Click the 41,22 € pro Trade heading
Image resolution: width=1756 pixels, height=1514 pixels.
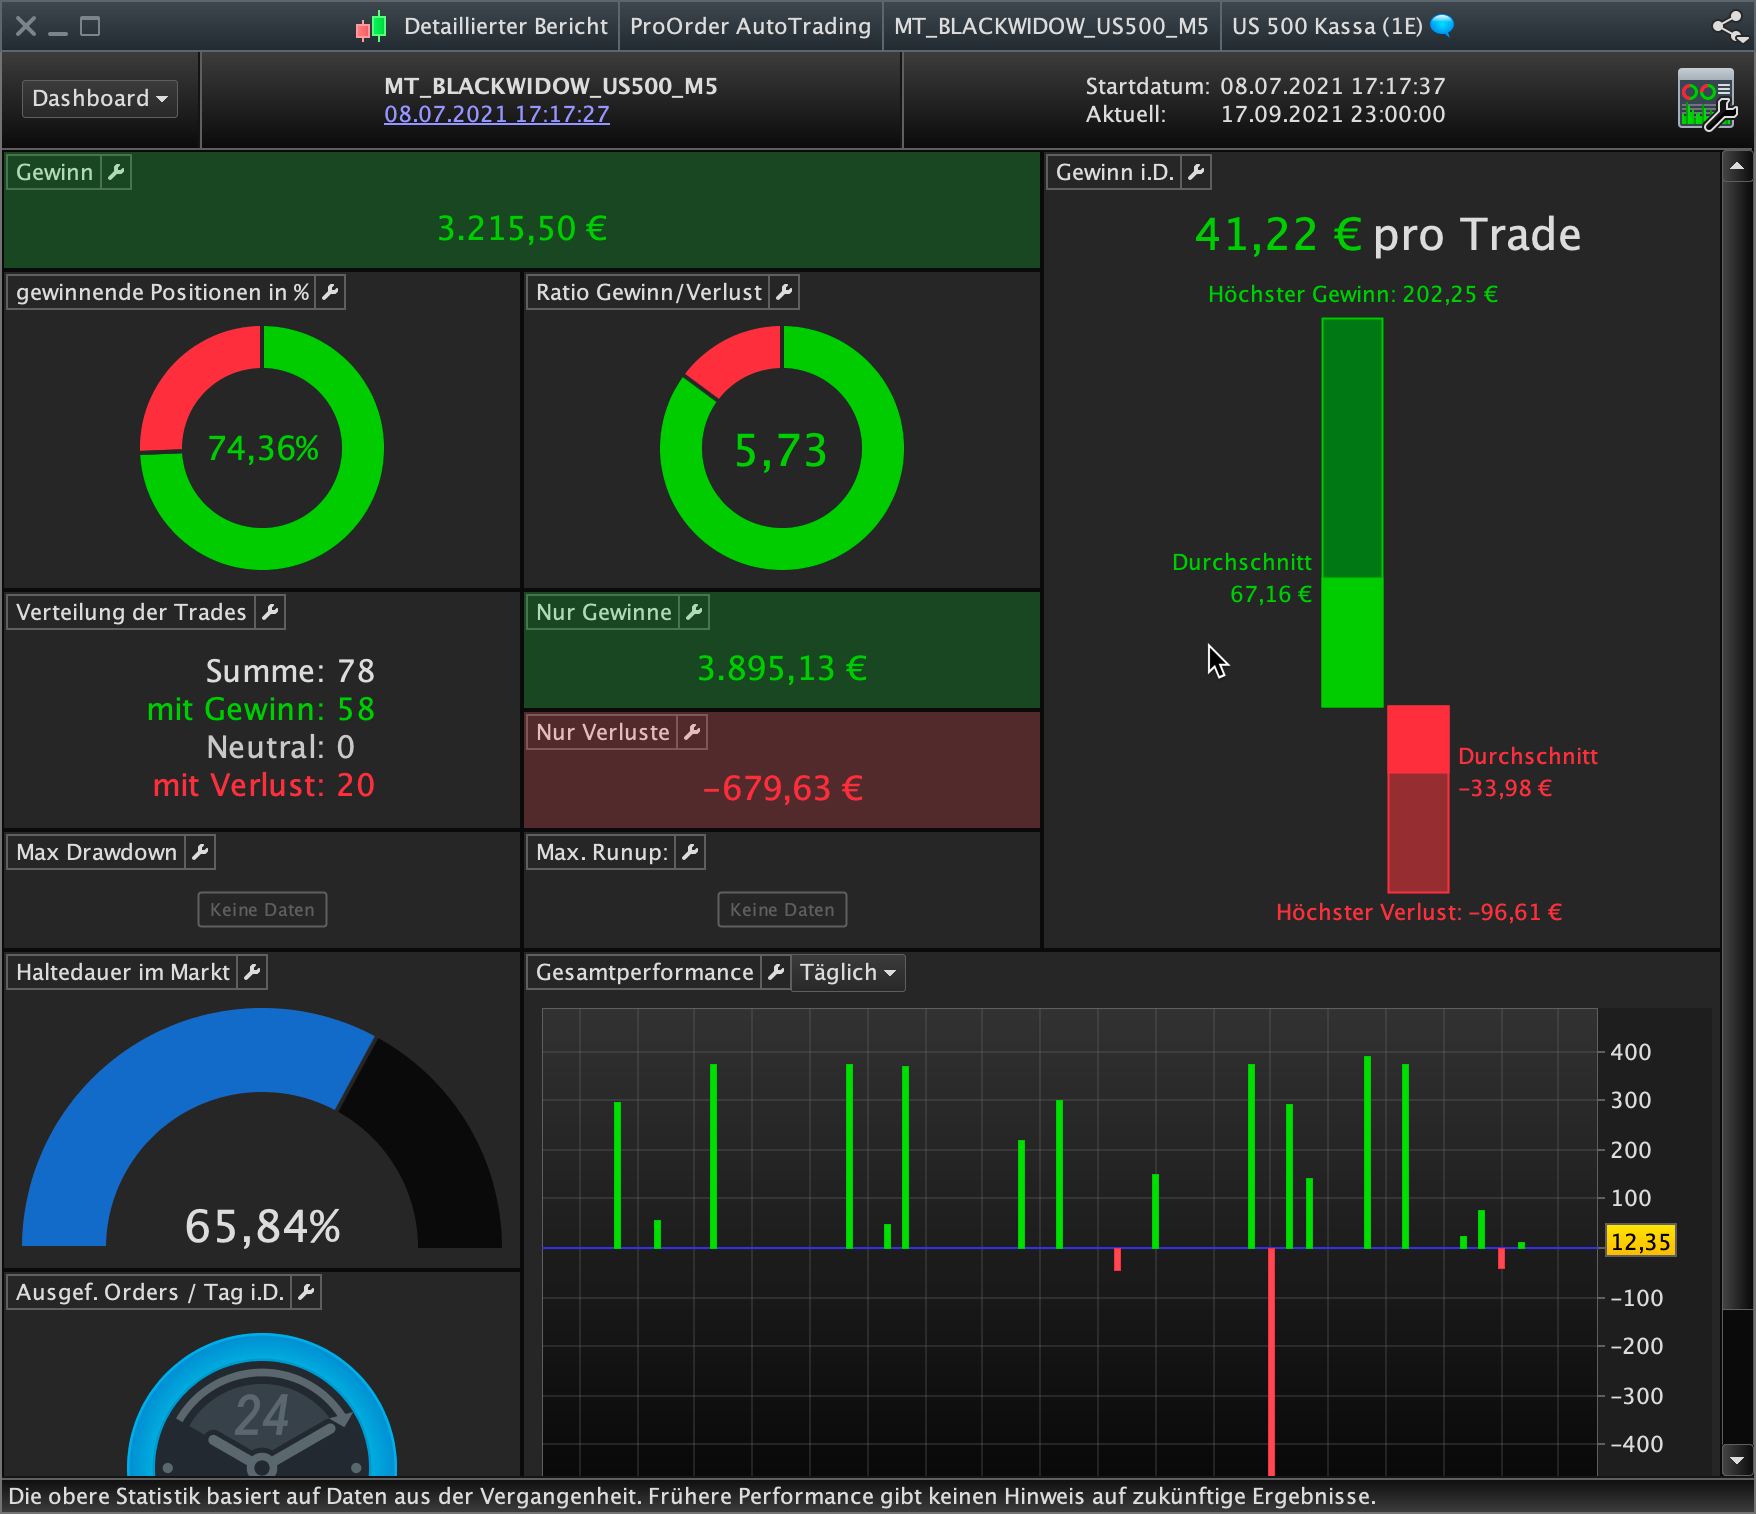pyautogui.click(x=1388, y=235)
